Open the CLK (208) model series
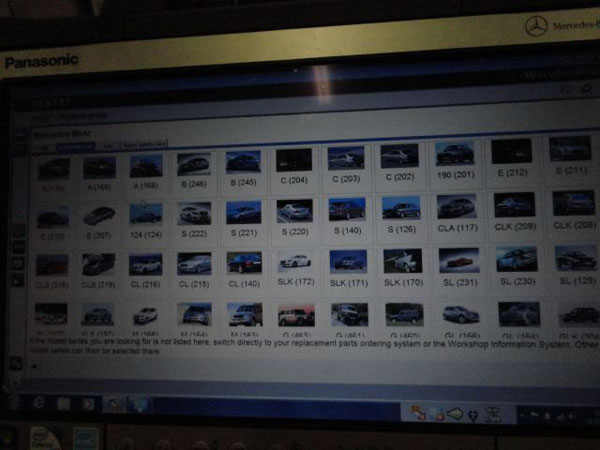 click(574, 211)
